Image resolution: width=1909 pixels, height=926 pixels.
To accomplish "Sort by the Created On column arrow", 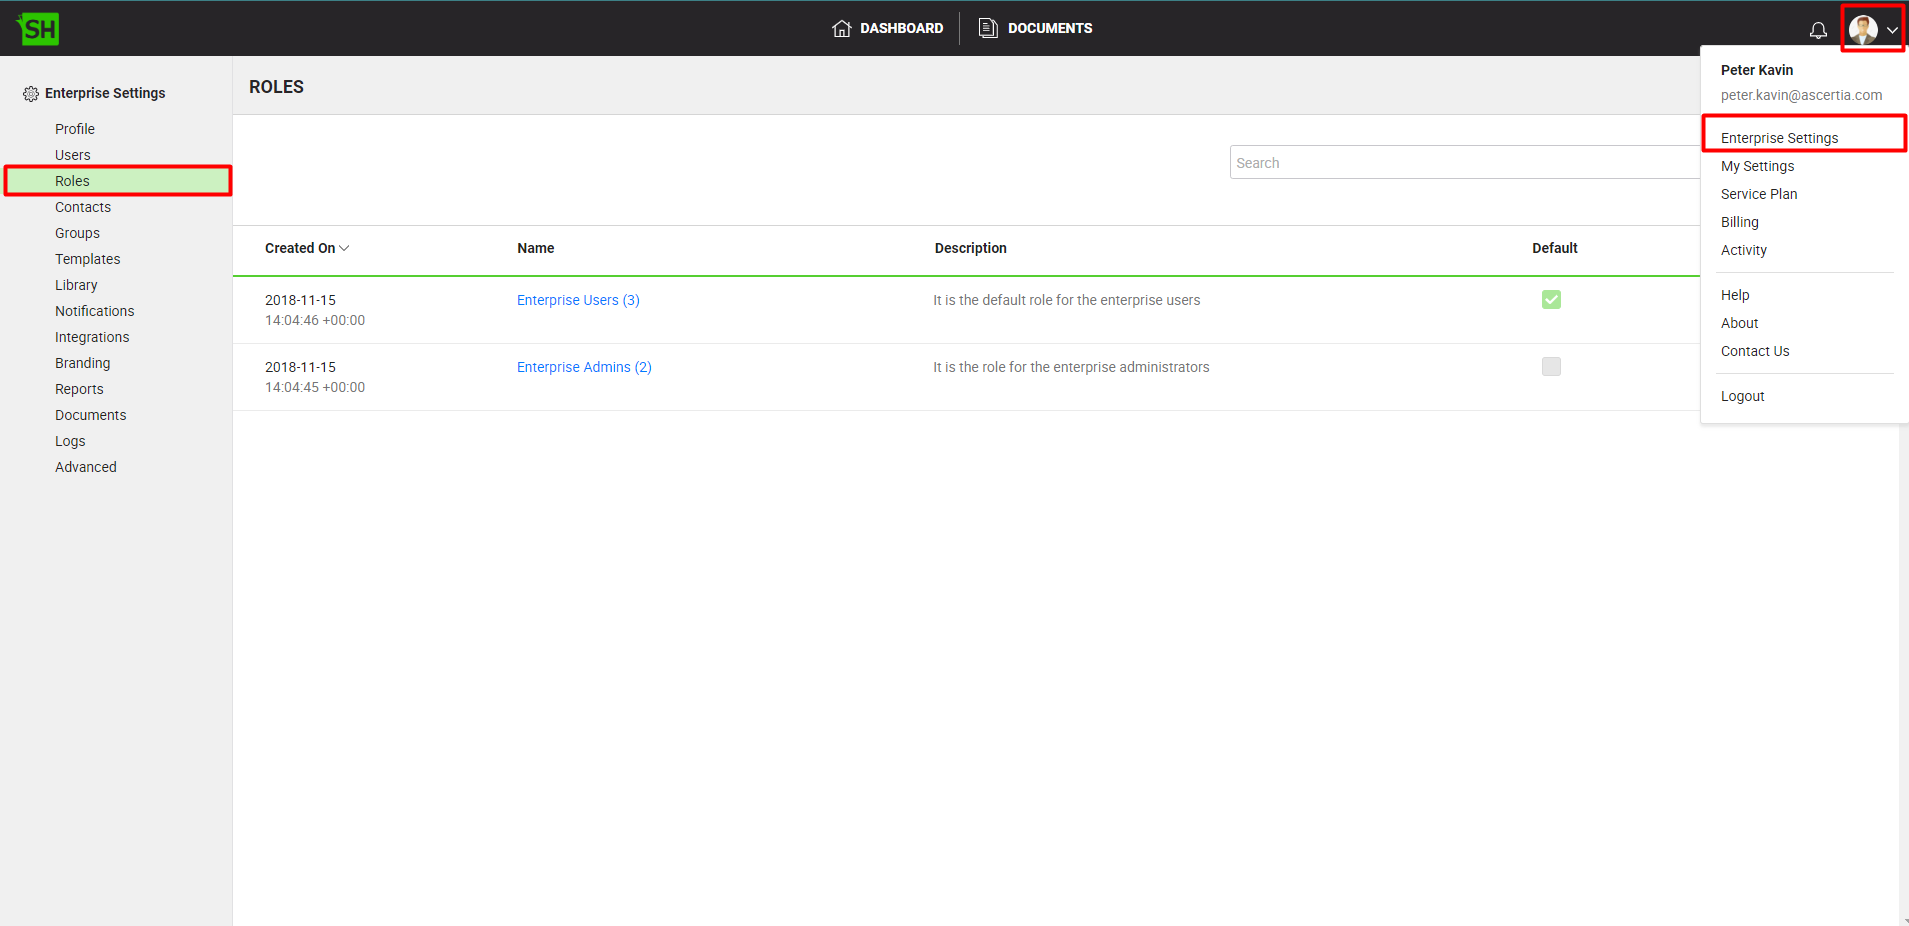I will (344, 248).
